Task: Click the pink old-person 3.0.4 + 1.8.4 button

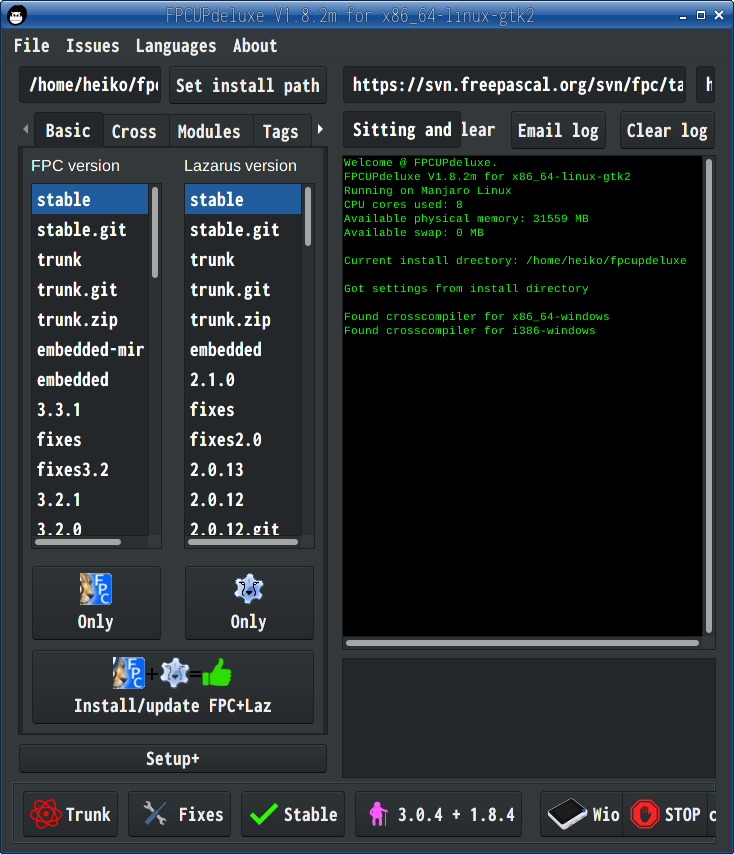Action: click(x=438, y=814)
